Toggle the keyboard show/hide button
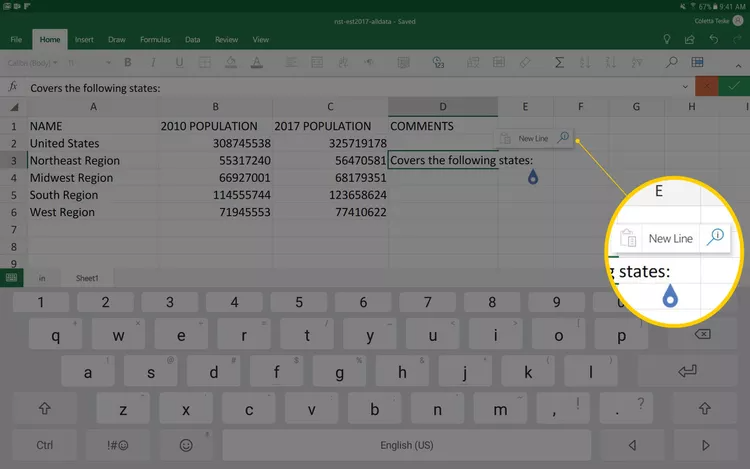This screenshot has width=750, height=469. (x=12, y=278)
